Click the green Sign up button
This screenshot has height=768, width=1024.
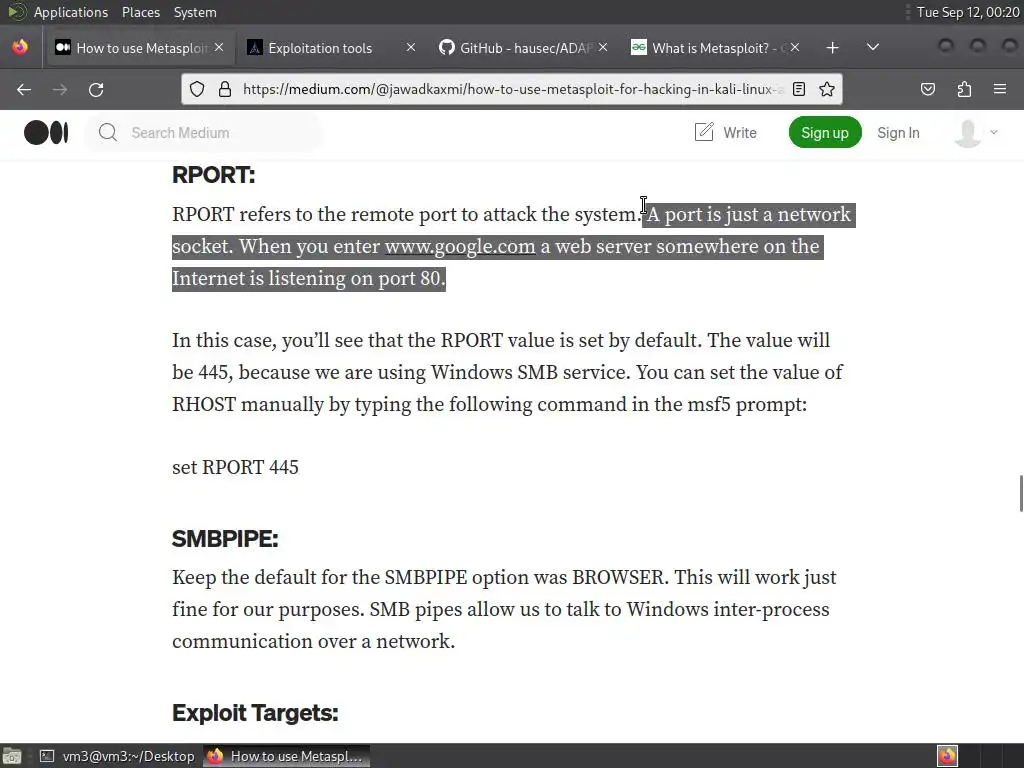click(x=825, y=133)
